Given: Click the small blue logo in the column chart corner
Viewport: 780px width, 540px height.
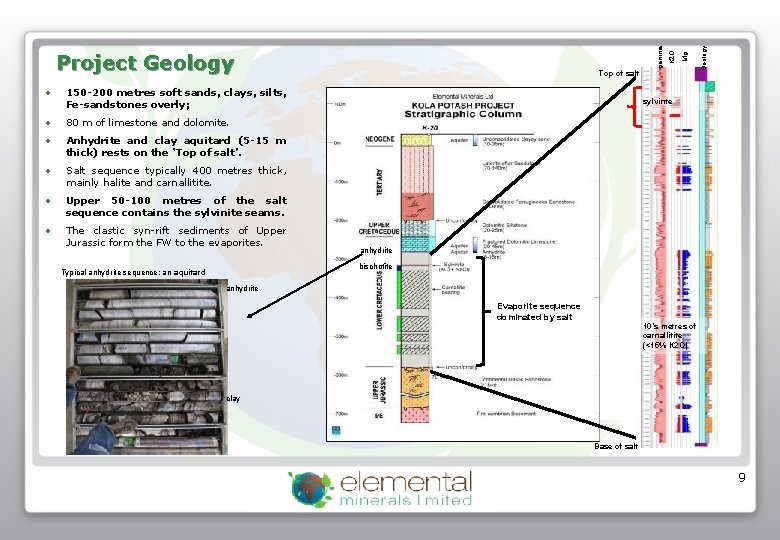Looking at the screenshot, I should (336, 431).
